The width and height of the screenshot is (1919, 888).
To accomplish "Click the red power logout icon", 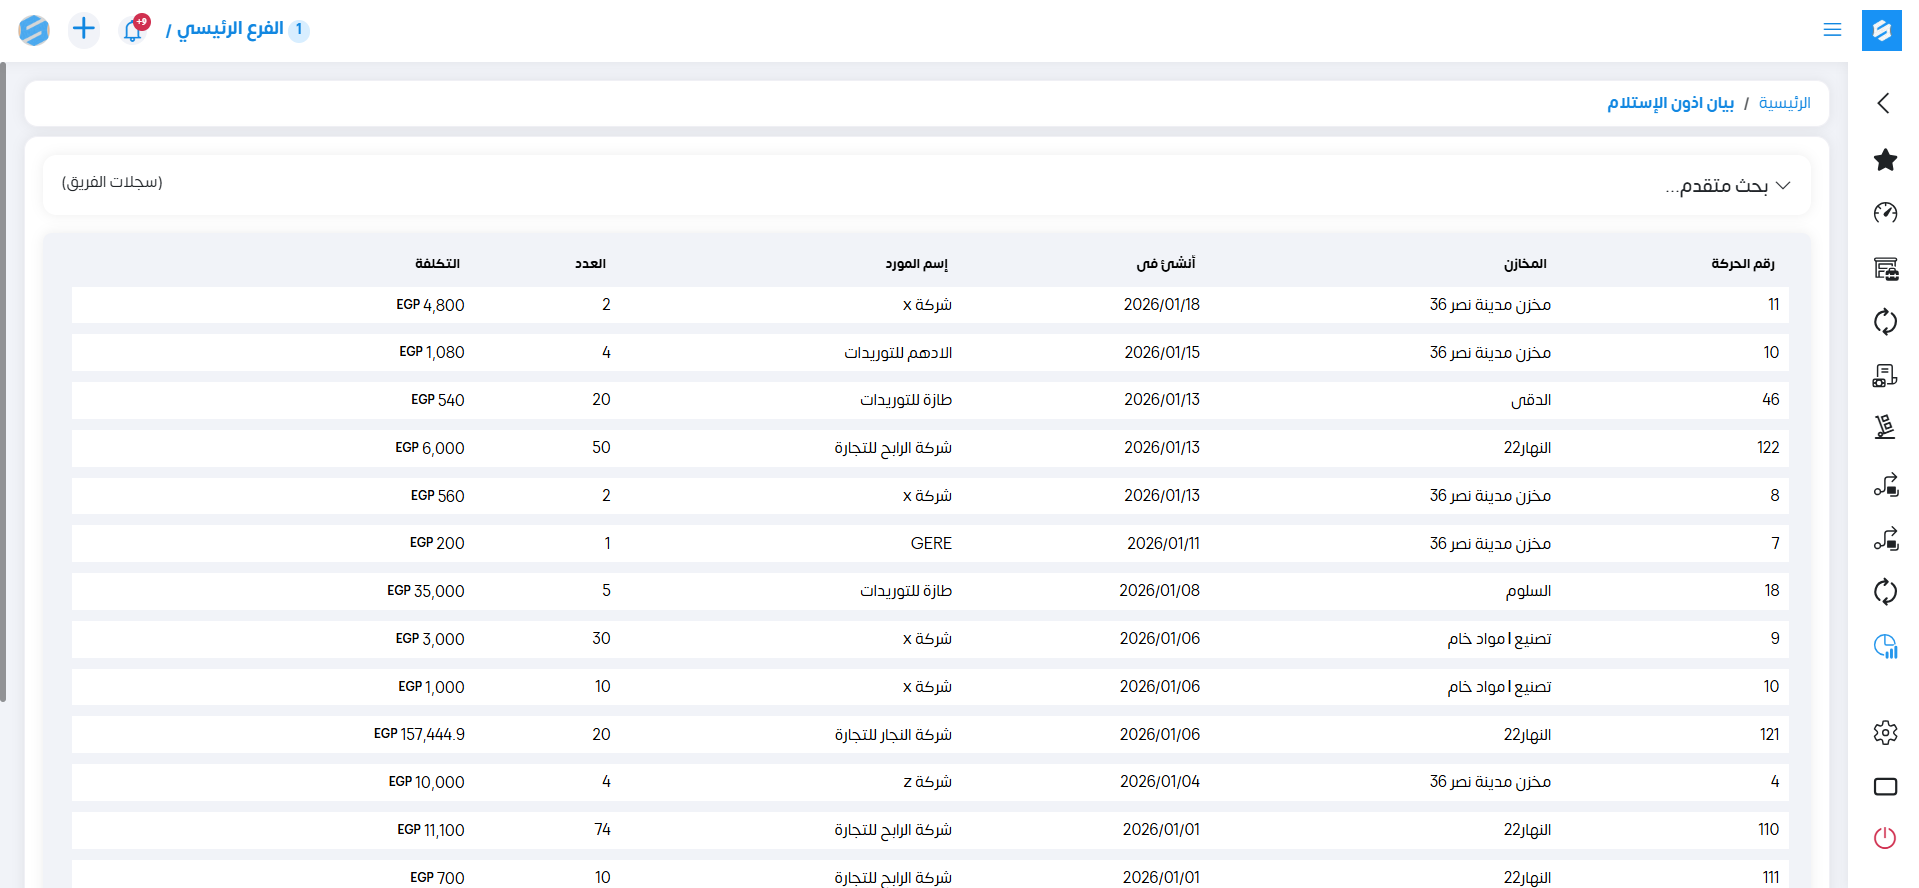I will pyautogui.click(x=1885, y=838).
